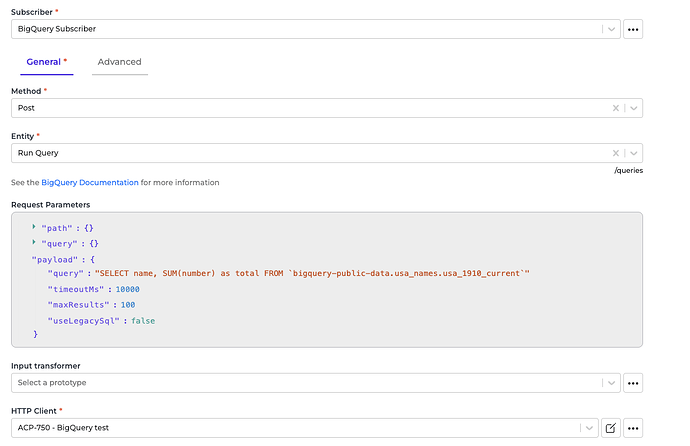Open HTTP Client more options menu
Image resolution: width=690 pixels, height=446 pixels.
[633, 428]
